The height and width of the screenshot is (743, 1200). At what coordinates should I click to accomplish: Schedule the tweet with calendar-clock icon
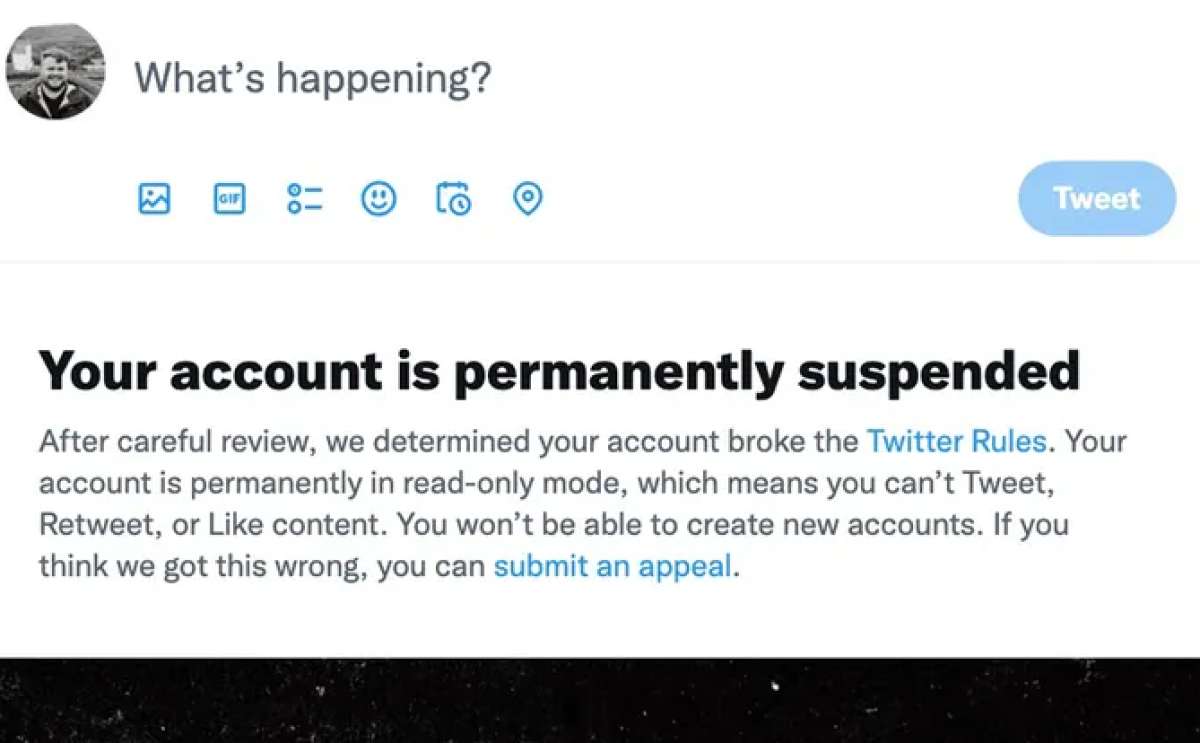coord(453,199)
